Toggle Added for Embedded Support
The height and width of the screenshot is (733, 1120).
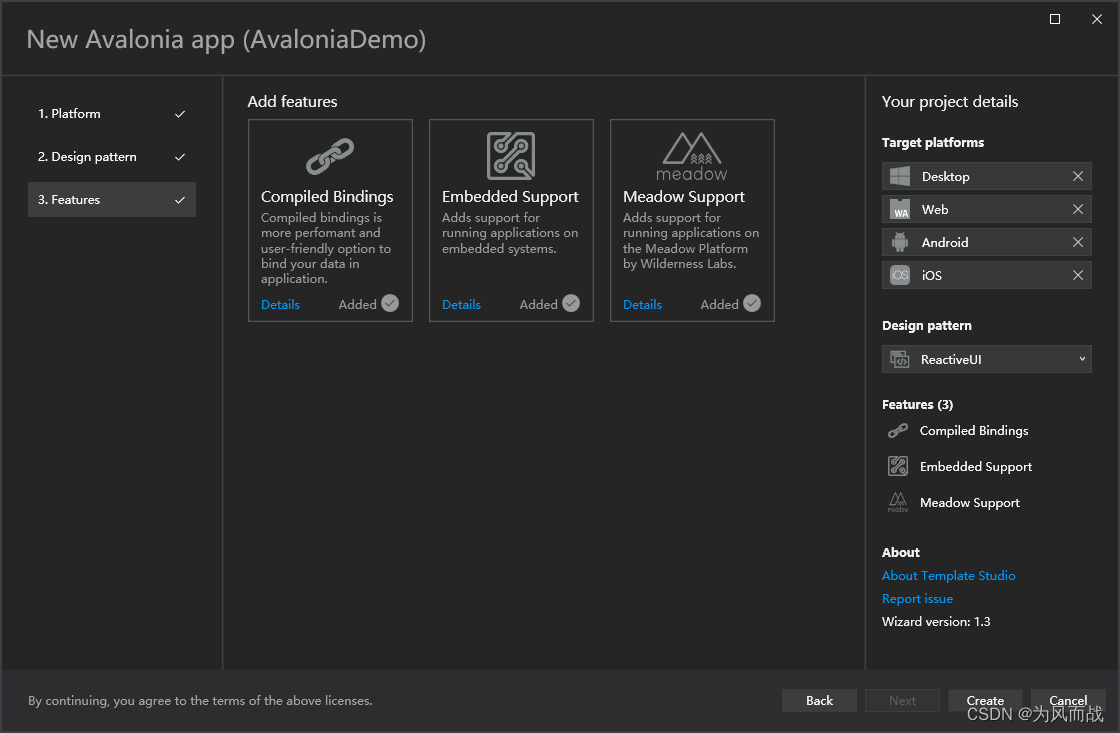[x=572, y=304]
